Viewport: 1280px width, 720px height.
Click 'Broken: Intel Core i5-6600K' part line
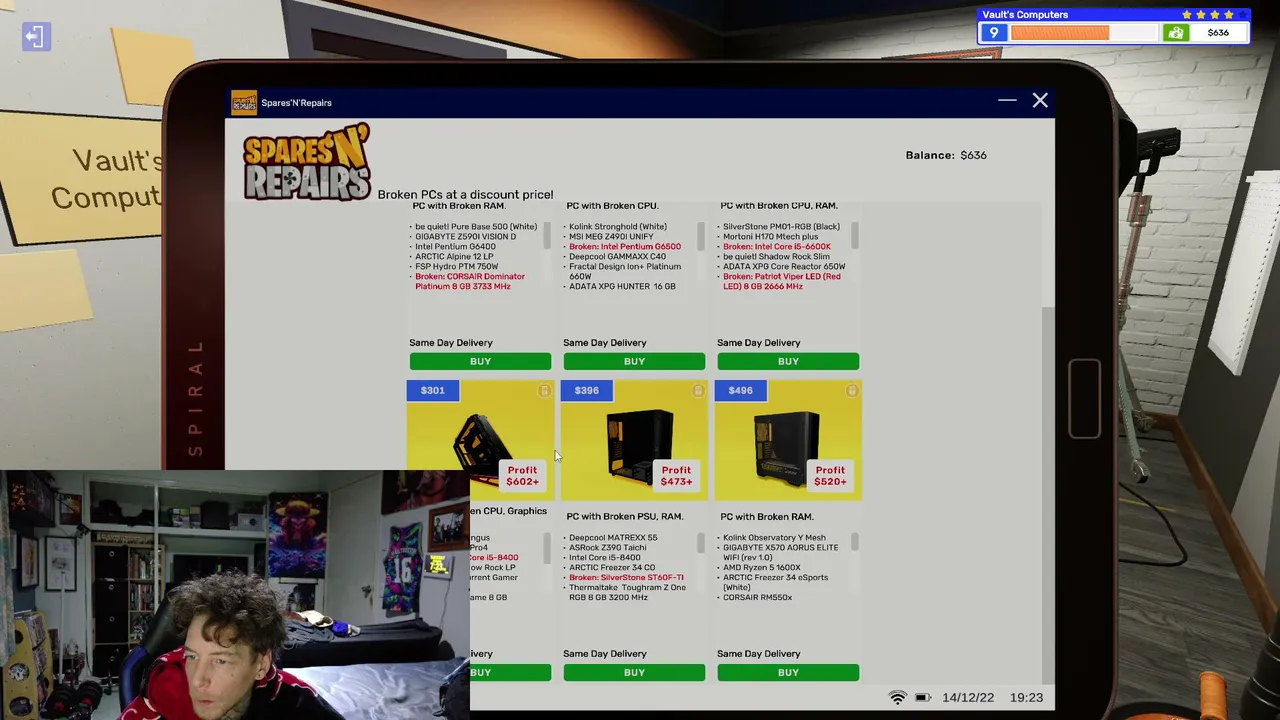[x=777, y=247]
